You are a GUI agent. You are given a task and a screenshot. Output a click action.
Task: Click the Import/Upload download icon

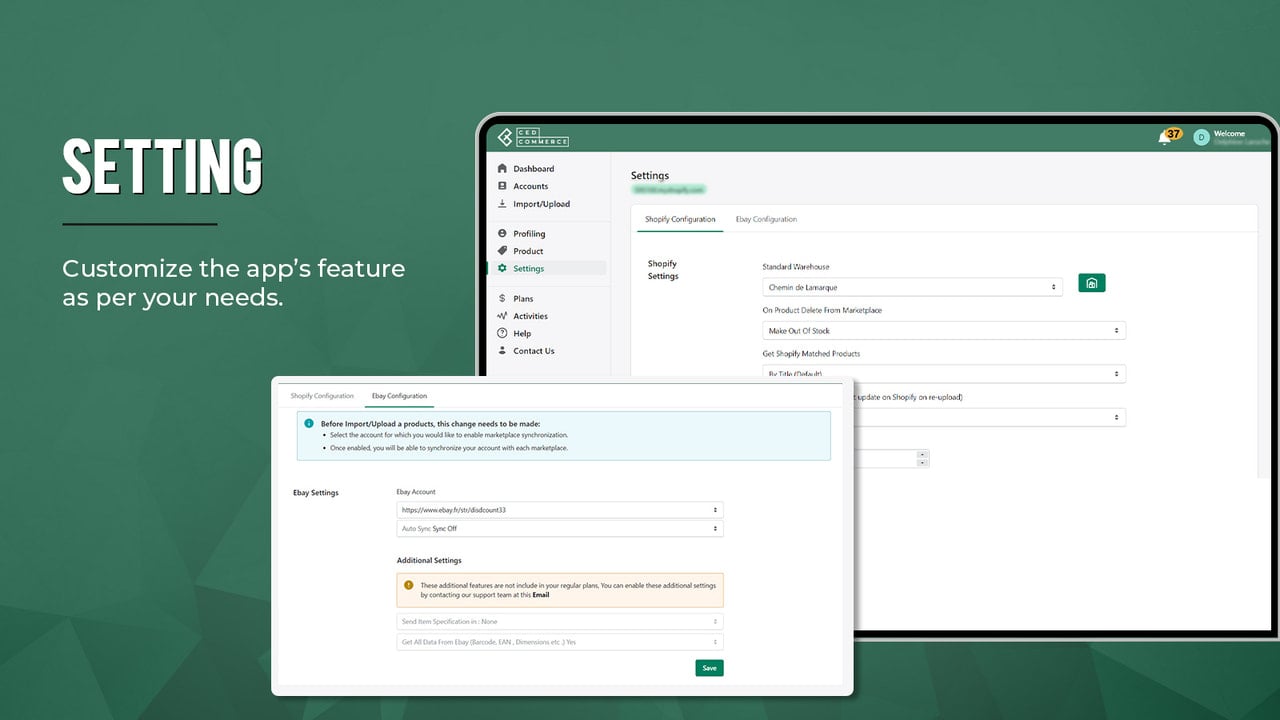pyautogui.click(x=502, y=203)
